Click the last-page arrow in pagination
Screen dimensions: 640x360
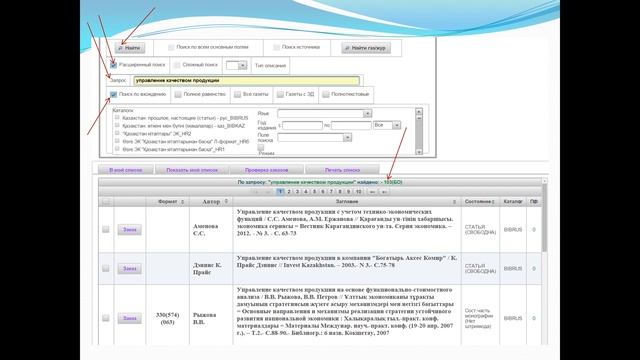click(384, 191)
